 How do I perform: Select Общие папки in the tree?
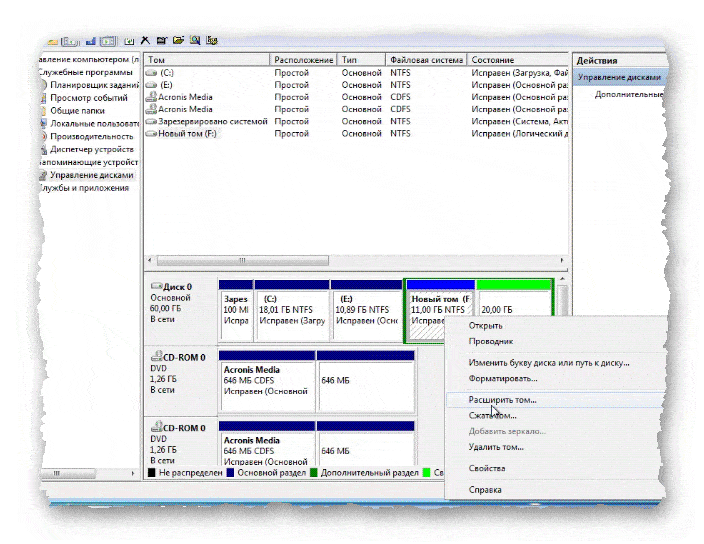77,111
